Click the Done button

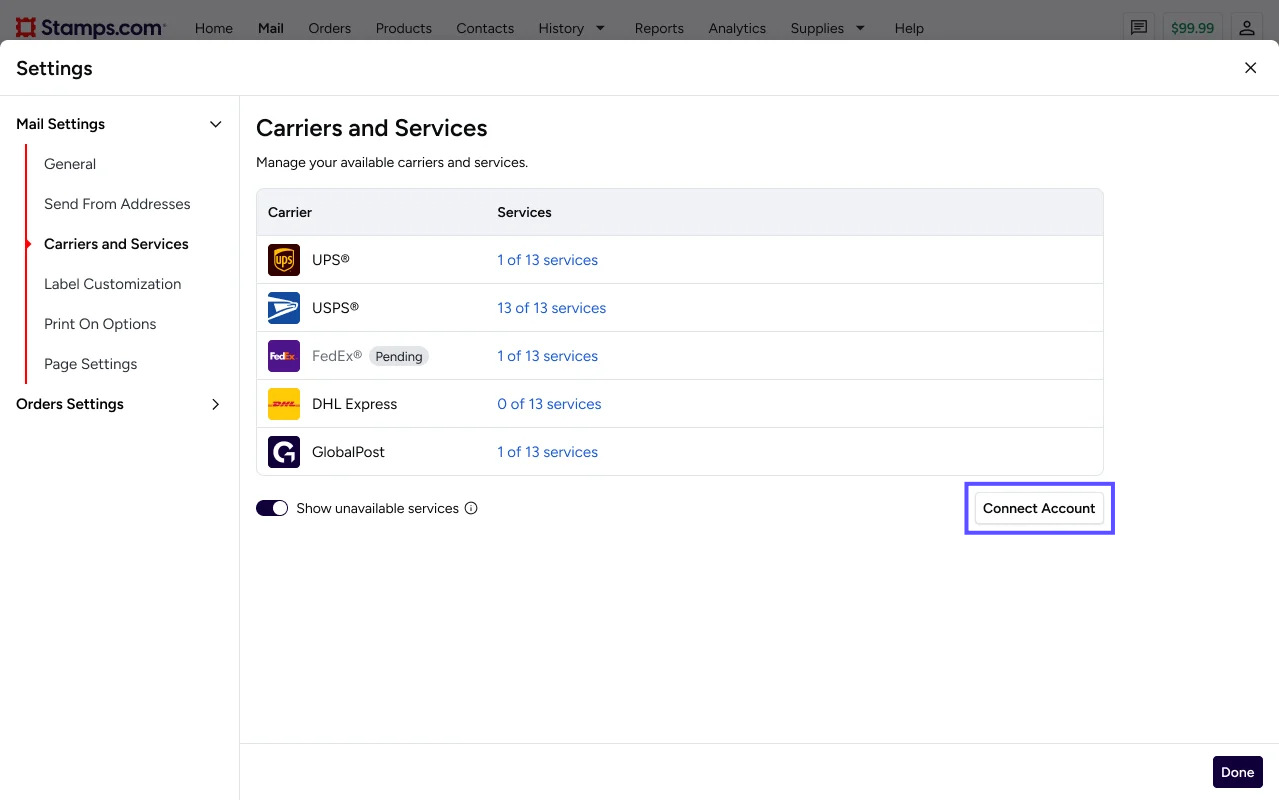point(1238,772)
